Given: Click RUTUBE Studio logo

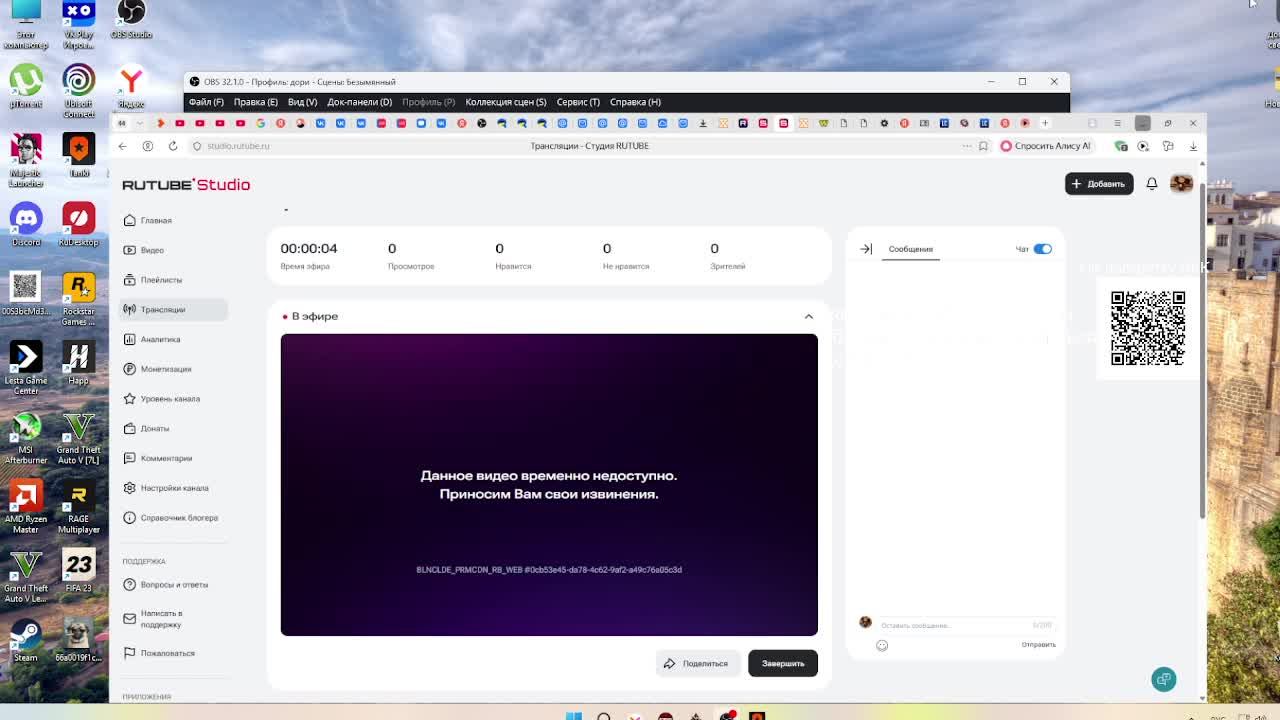Looking at the screenshot, I should tap(186, 185).
